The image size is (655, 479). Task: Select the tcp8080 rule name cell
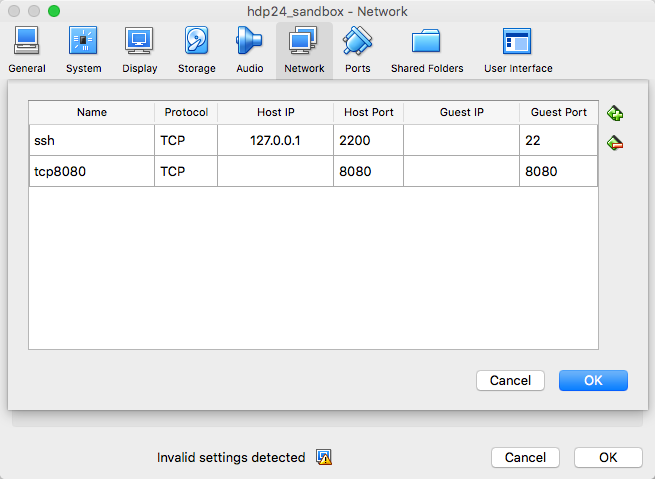pyautogui.click(x=91, y=171)
